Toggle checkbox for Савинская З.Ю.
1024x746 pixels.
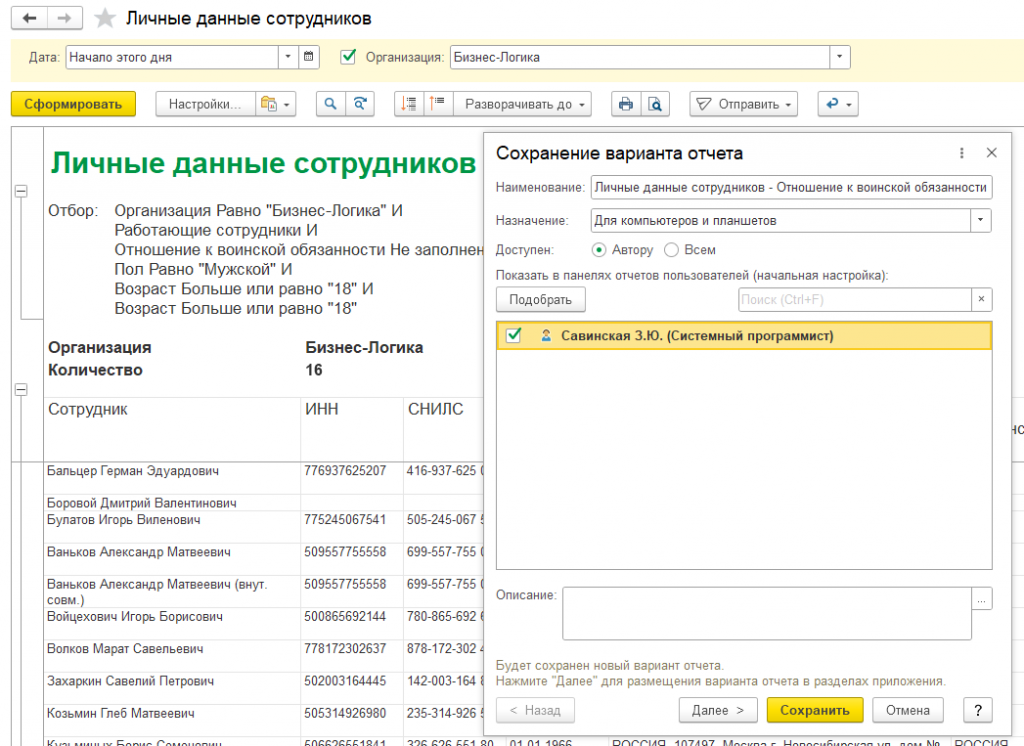pyautogui.click(x=513, y=336)
